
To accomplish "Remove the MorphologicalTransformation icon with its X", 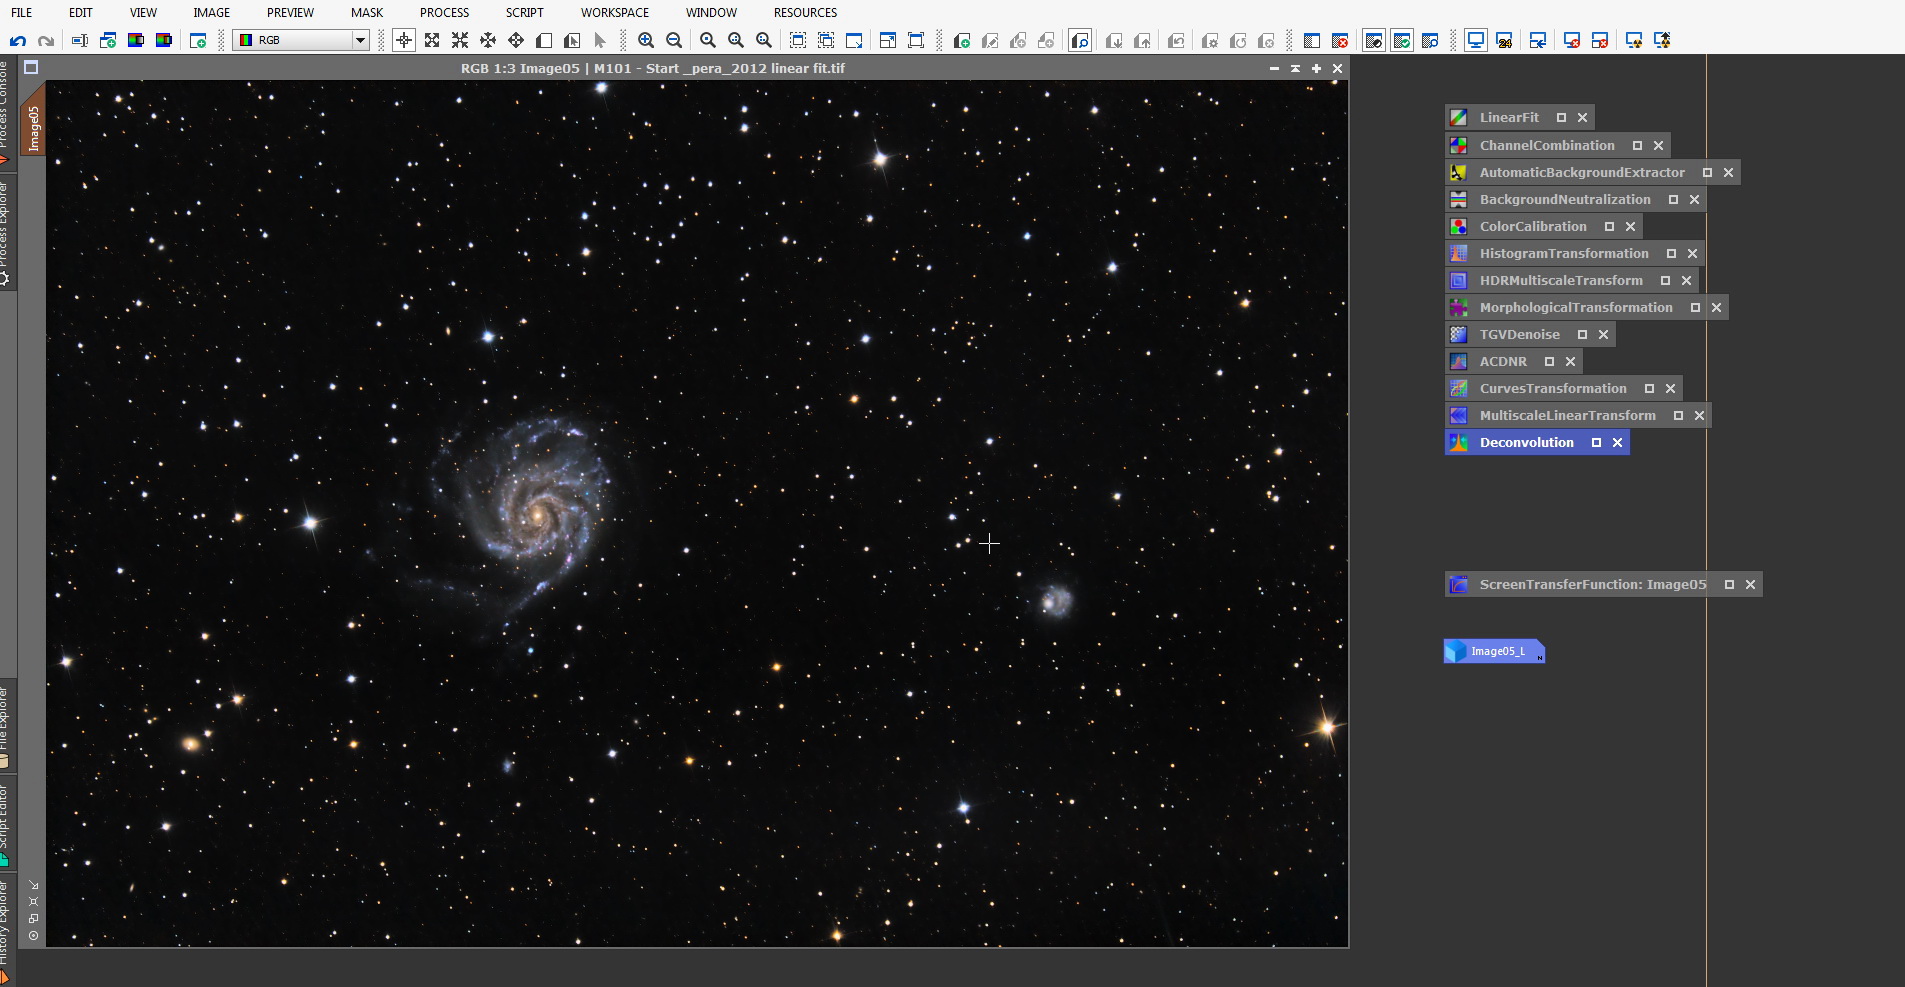I will 1716,307.
